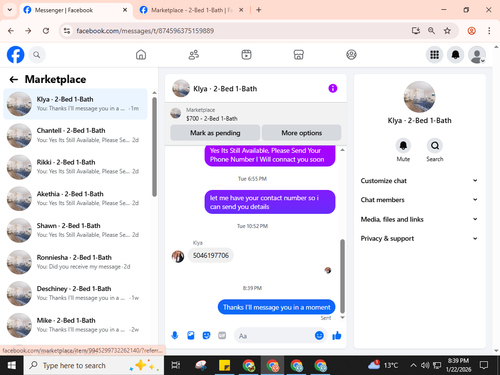500x375 pixels.
Task: Open Chantell 2-Bed 1-Bath conversation
Action: coord(75,135)
